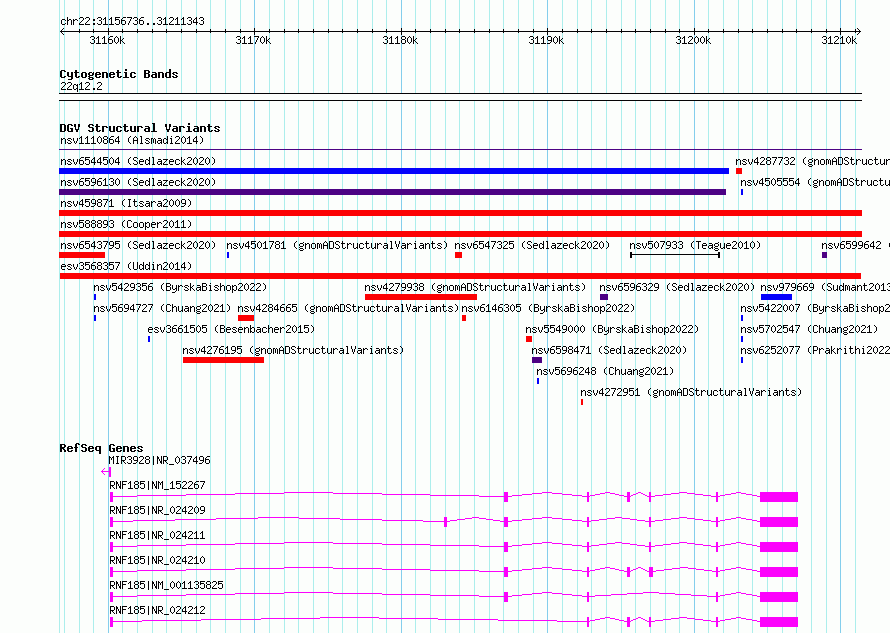
Task: Open nsv4284665 gnomAD variant label
Action: tap(348, 308)
